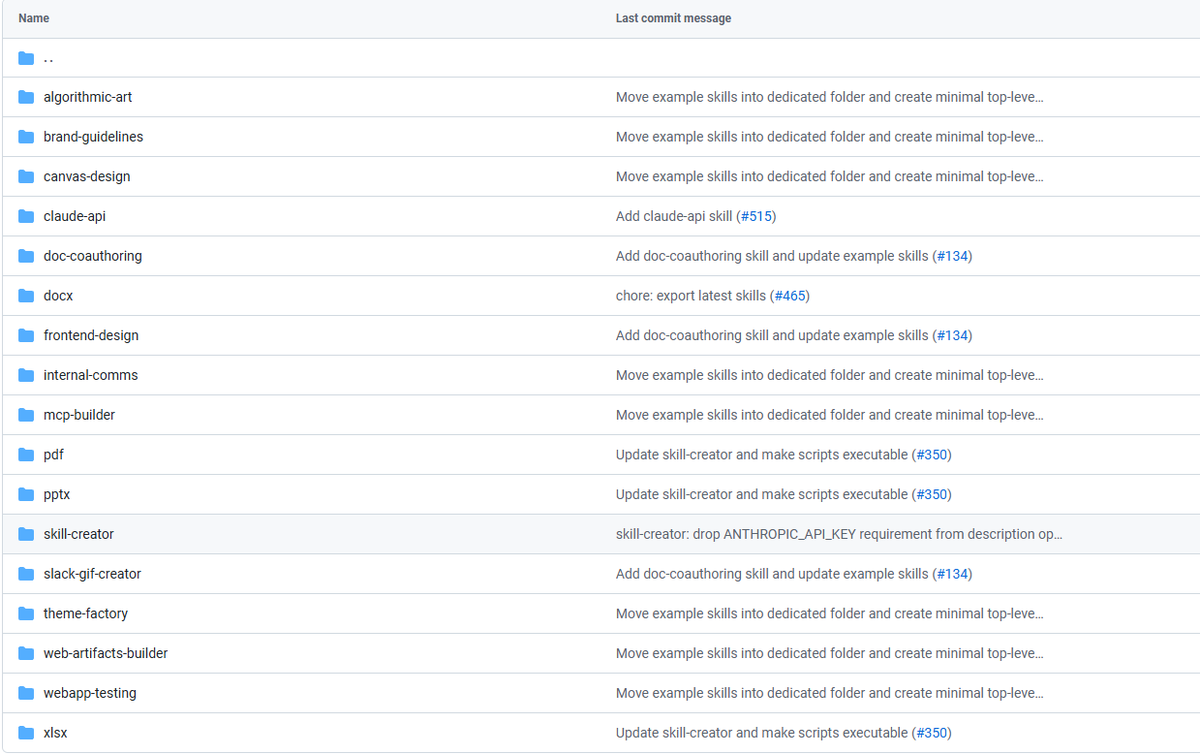Click the theme-factory folder icon
The width and height of the screenshot is (1200, 754).
26,614
